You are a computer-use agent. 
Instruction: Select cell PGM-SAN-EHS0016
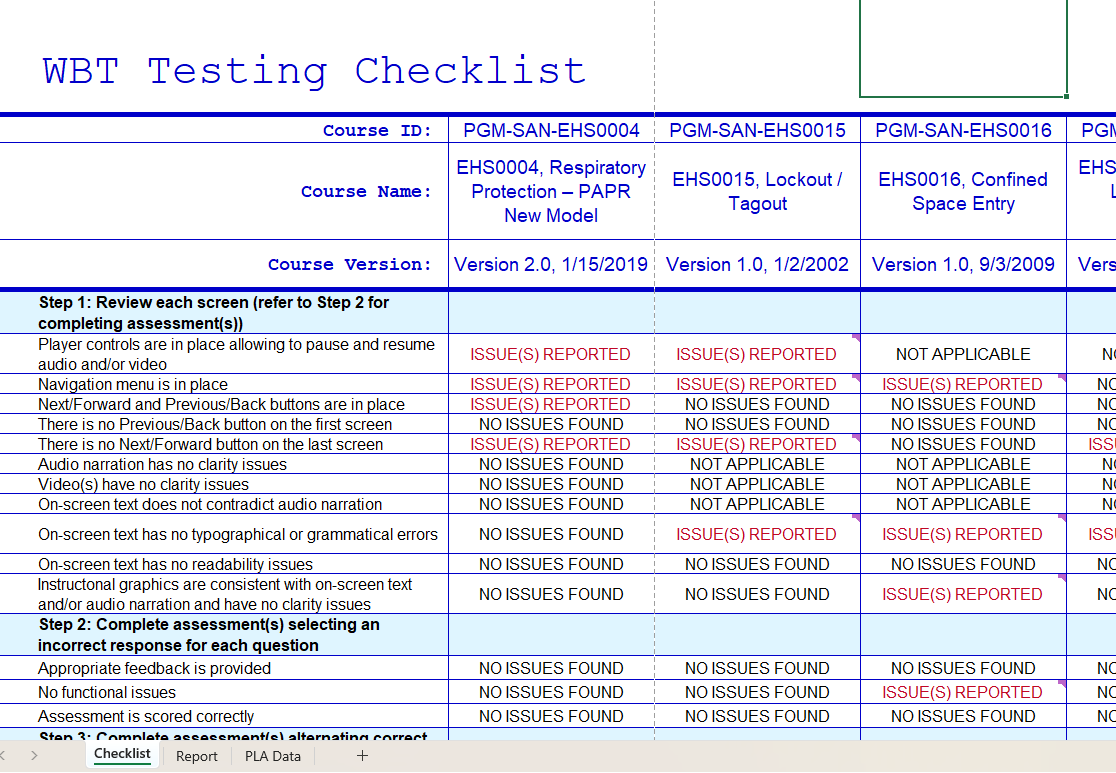coord(963,130)
